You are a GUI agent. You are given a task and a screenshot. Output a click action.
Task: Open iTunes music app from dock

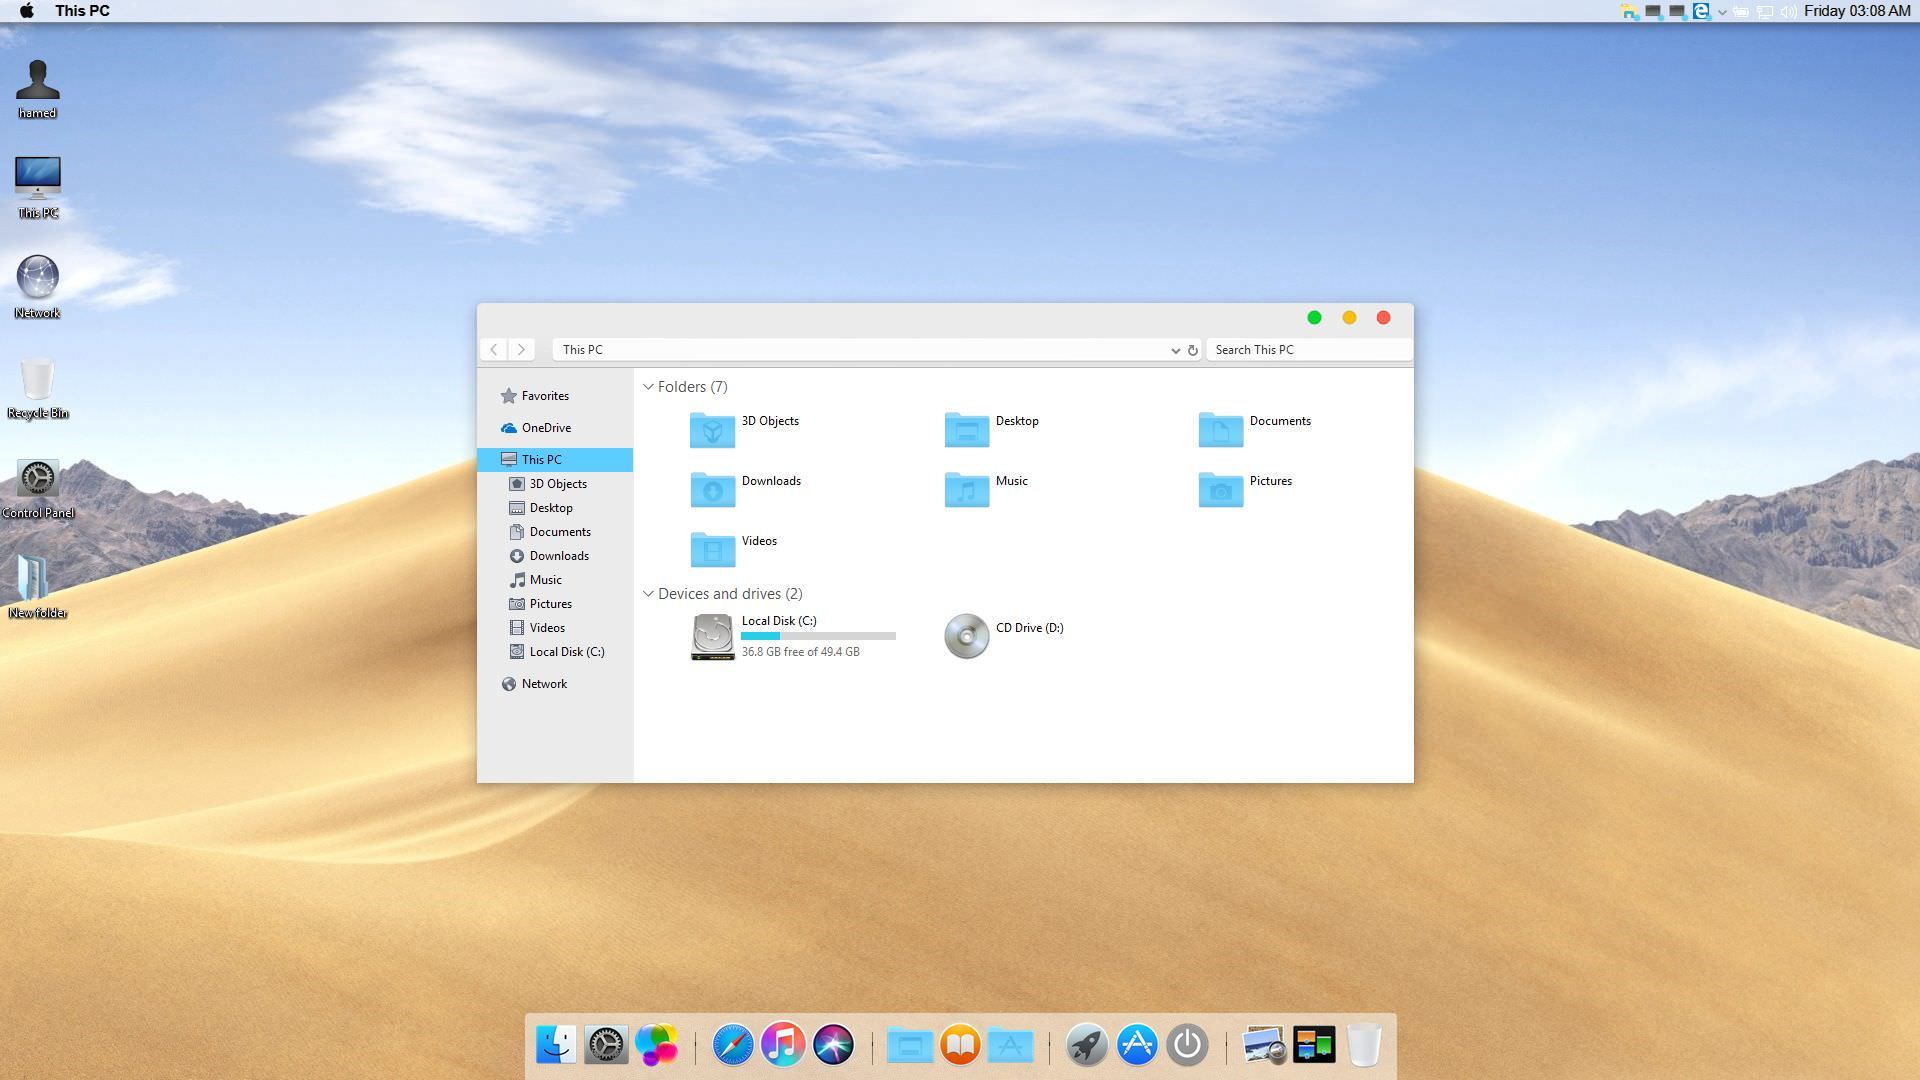tap(783, 1044)
